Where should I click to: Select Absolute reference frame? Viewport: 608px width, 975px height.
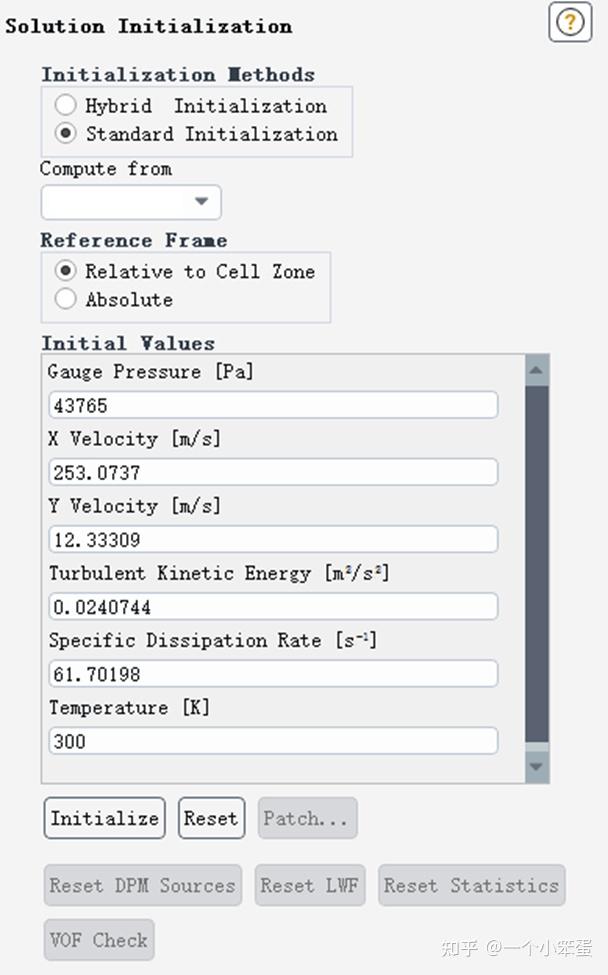pos(66,299)
